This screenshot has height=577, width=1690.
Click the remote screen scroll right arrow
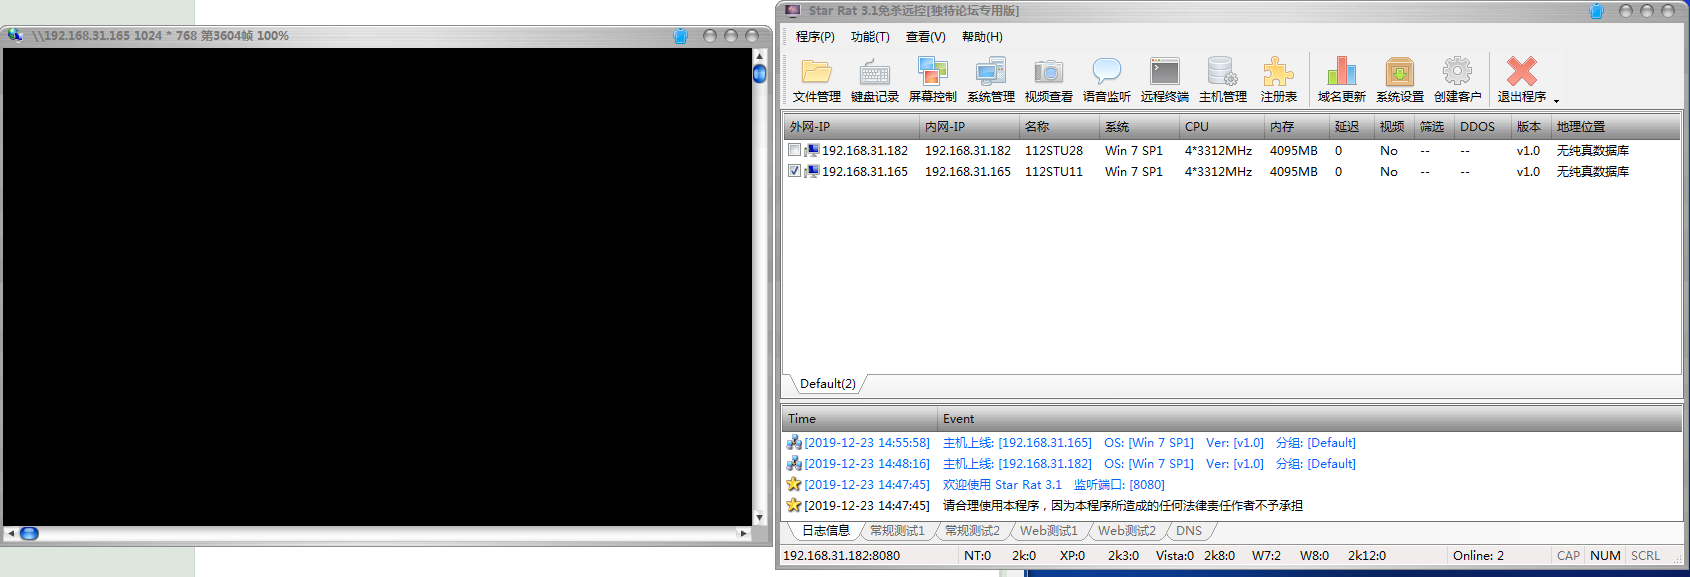click(743, 533)
